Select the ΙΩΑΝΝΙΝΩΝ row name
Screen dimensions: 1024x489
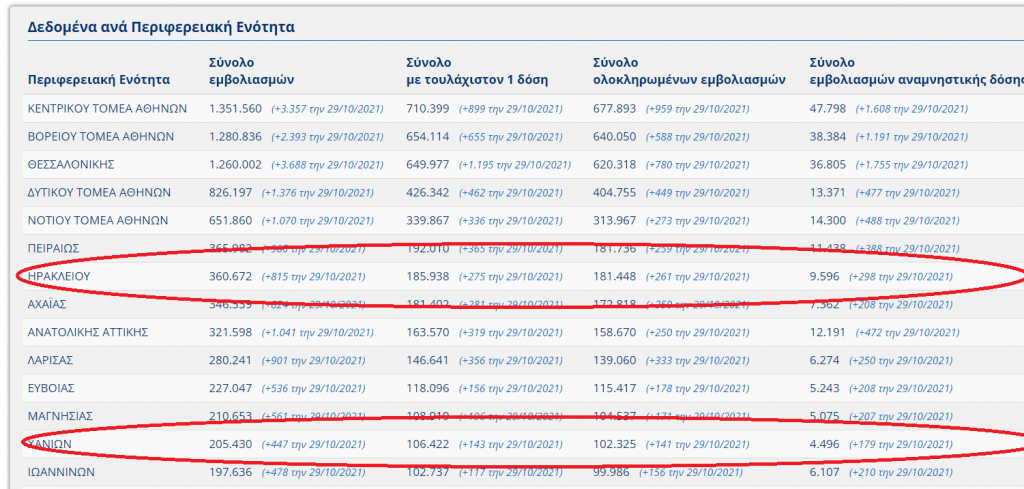[x=62, y=470]
